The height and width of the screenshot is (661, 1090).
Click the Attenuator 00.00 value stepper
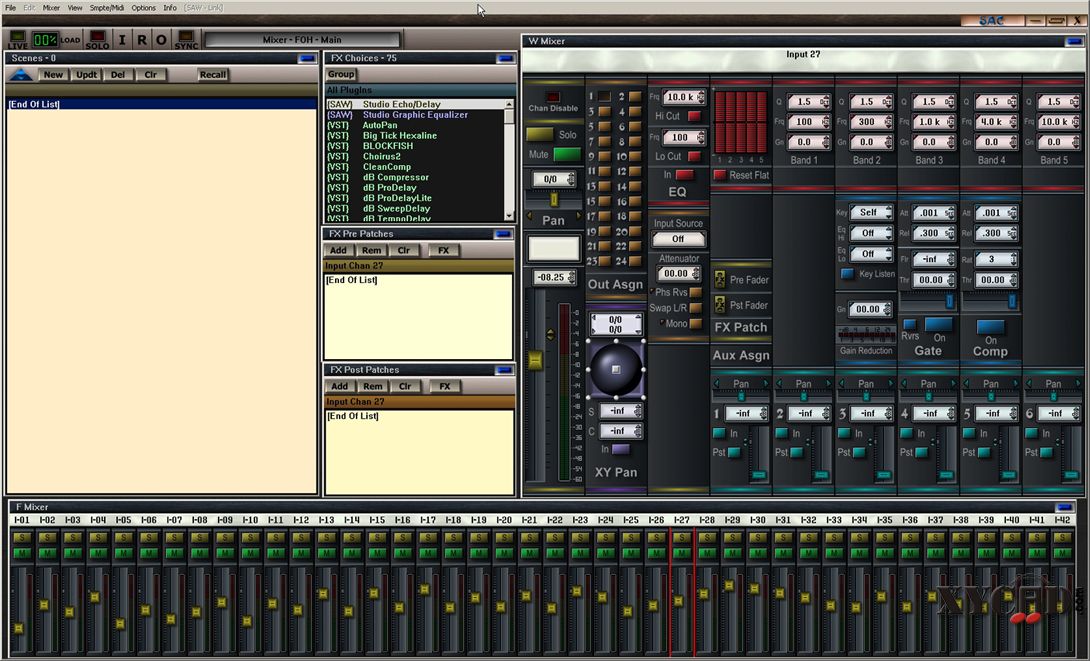[678, 274]
